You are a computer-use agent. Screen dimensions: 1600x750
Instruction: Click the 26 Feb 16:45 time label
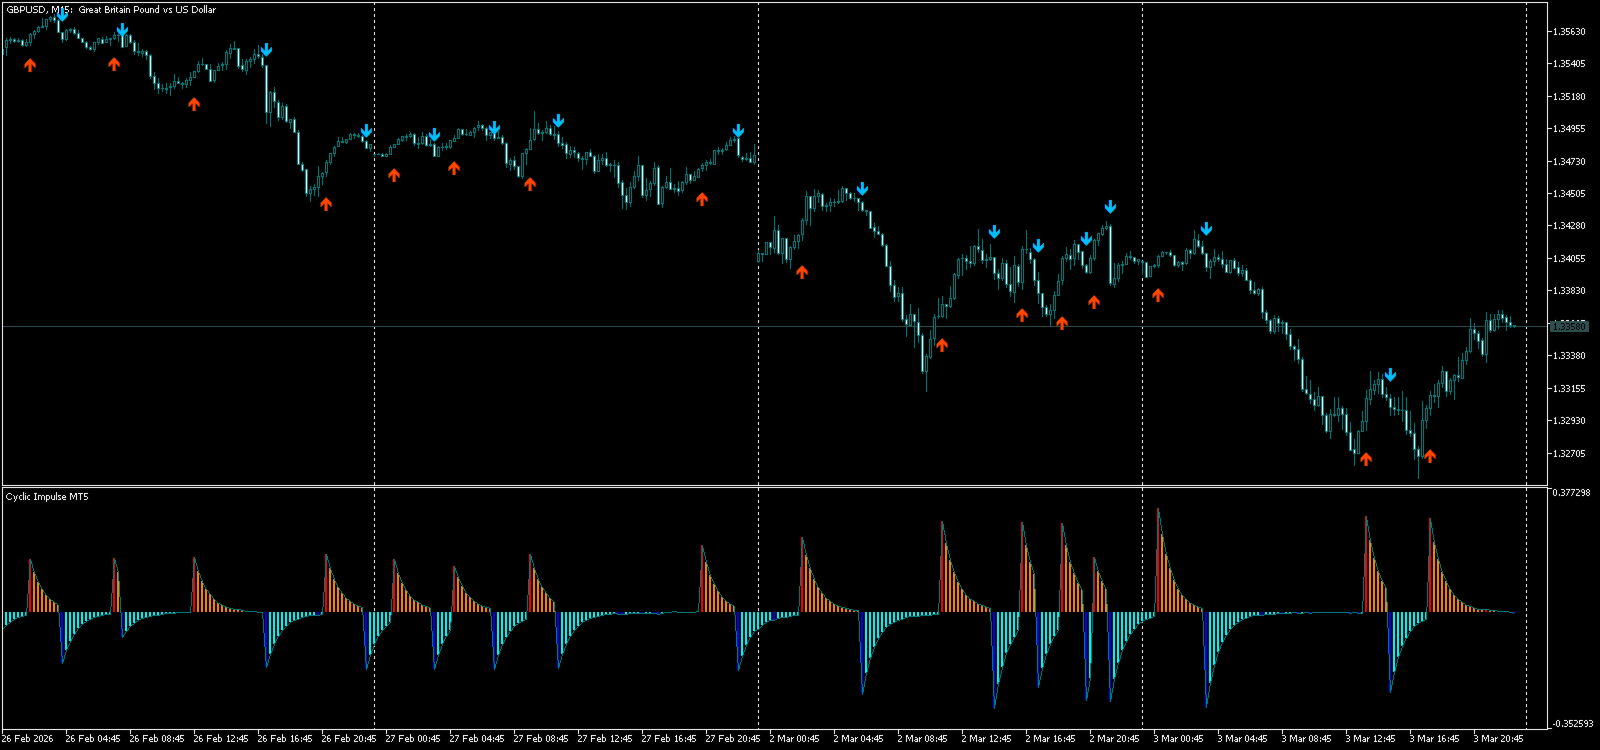coord(285,739)
